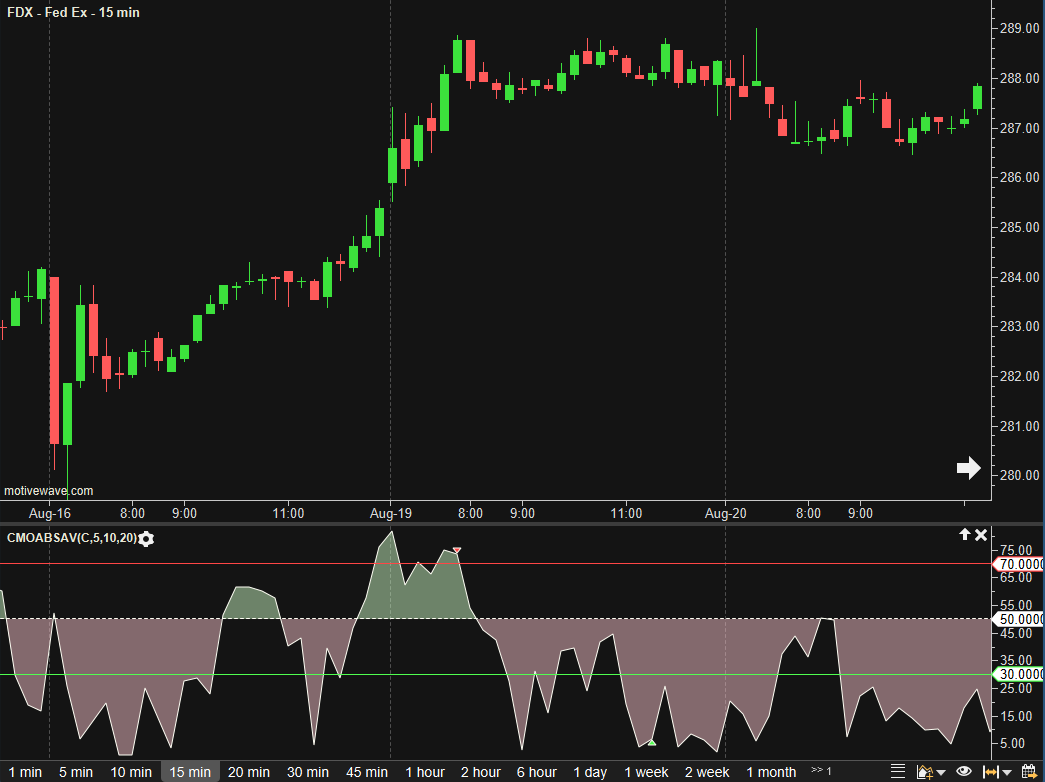The width and height of the screenshot is (1045, 782).
Task: Choose the 1 day bar size
Action: tap(590, 772)
